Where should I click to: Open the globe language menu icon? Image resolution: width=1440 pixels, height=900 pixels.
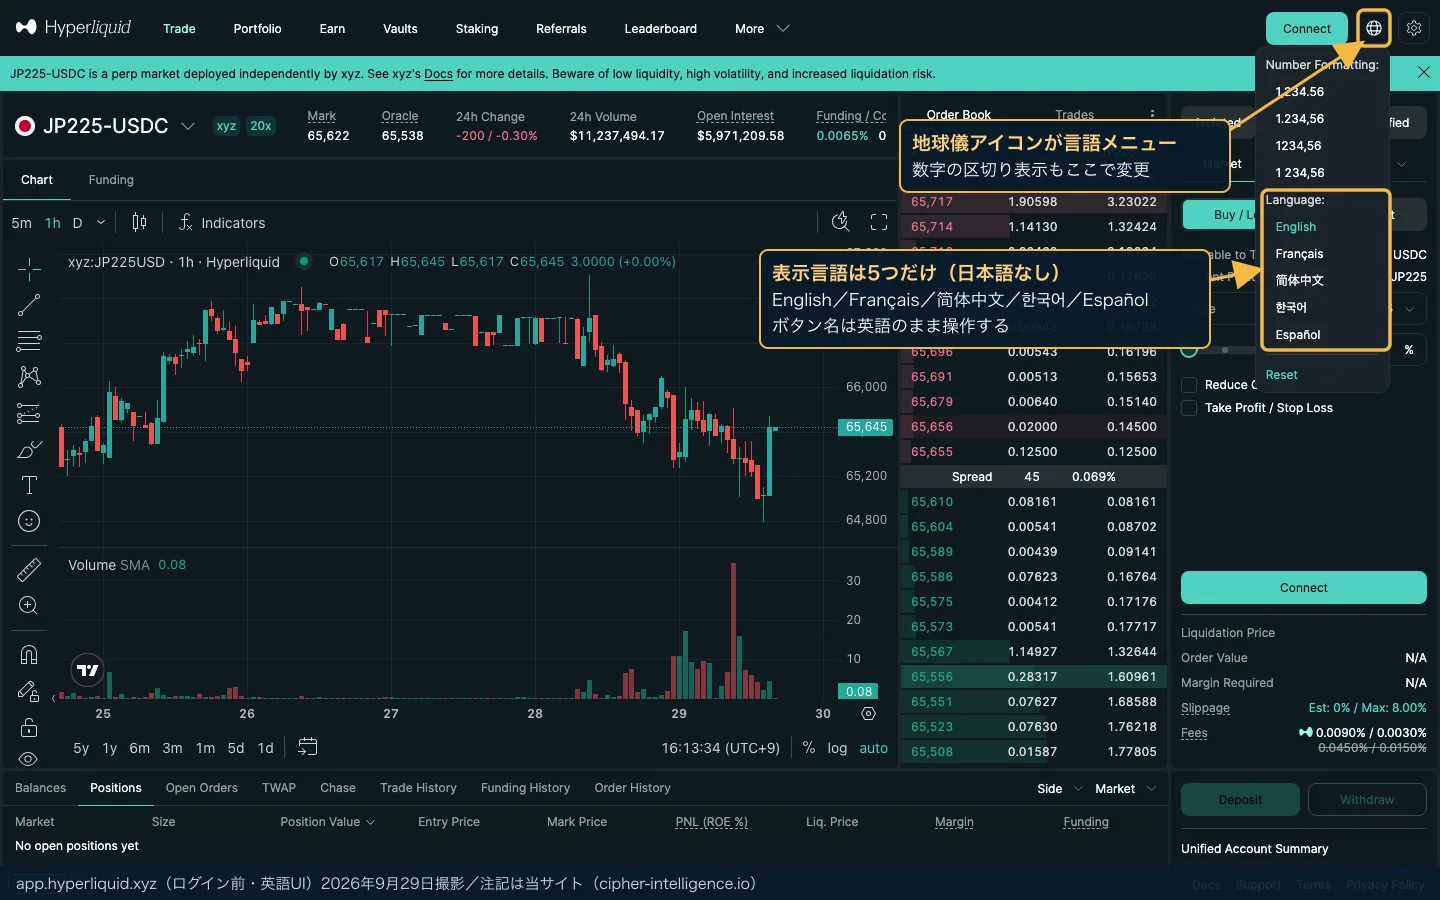1374,28
